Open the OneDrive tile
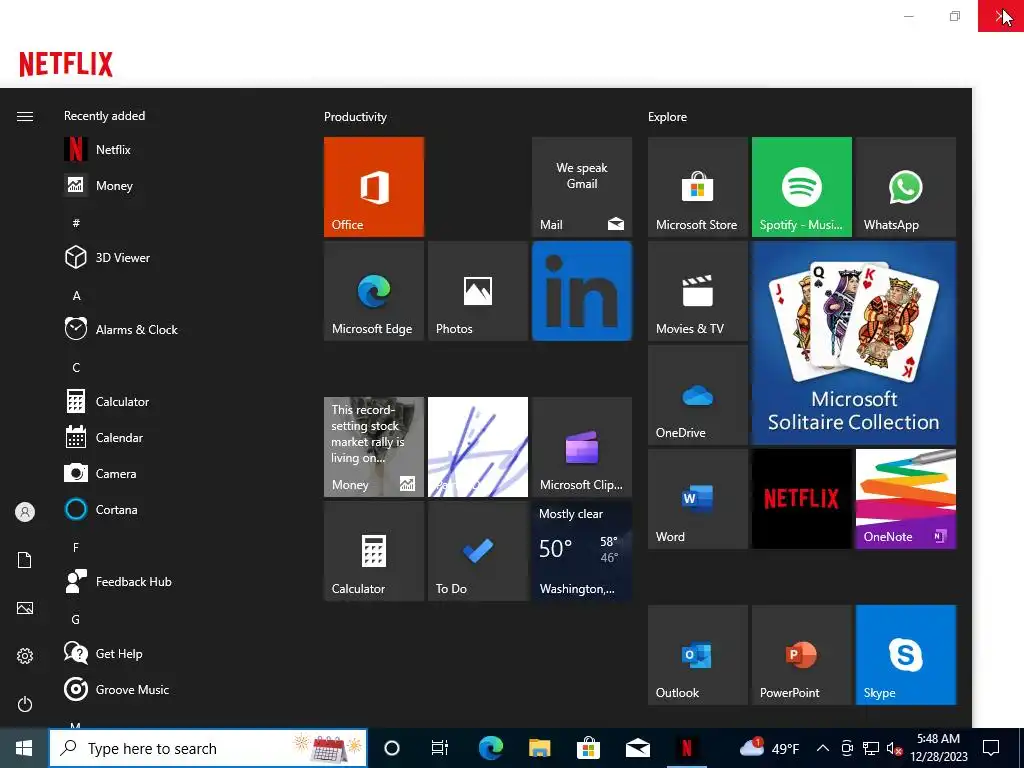The height and width of the screenshot is (768, 1024). pos(697,394)
